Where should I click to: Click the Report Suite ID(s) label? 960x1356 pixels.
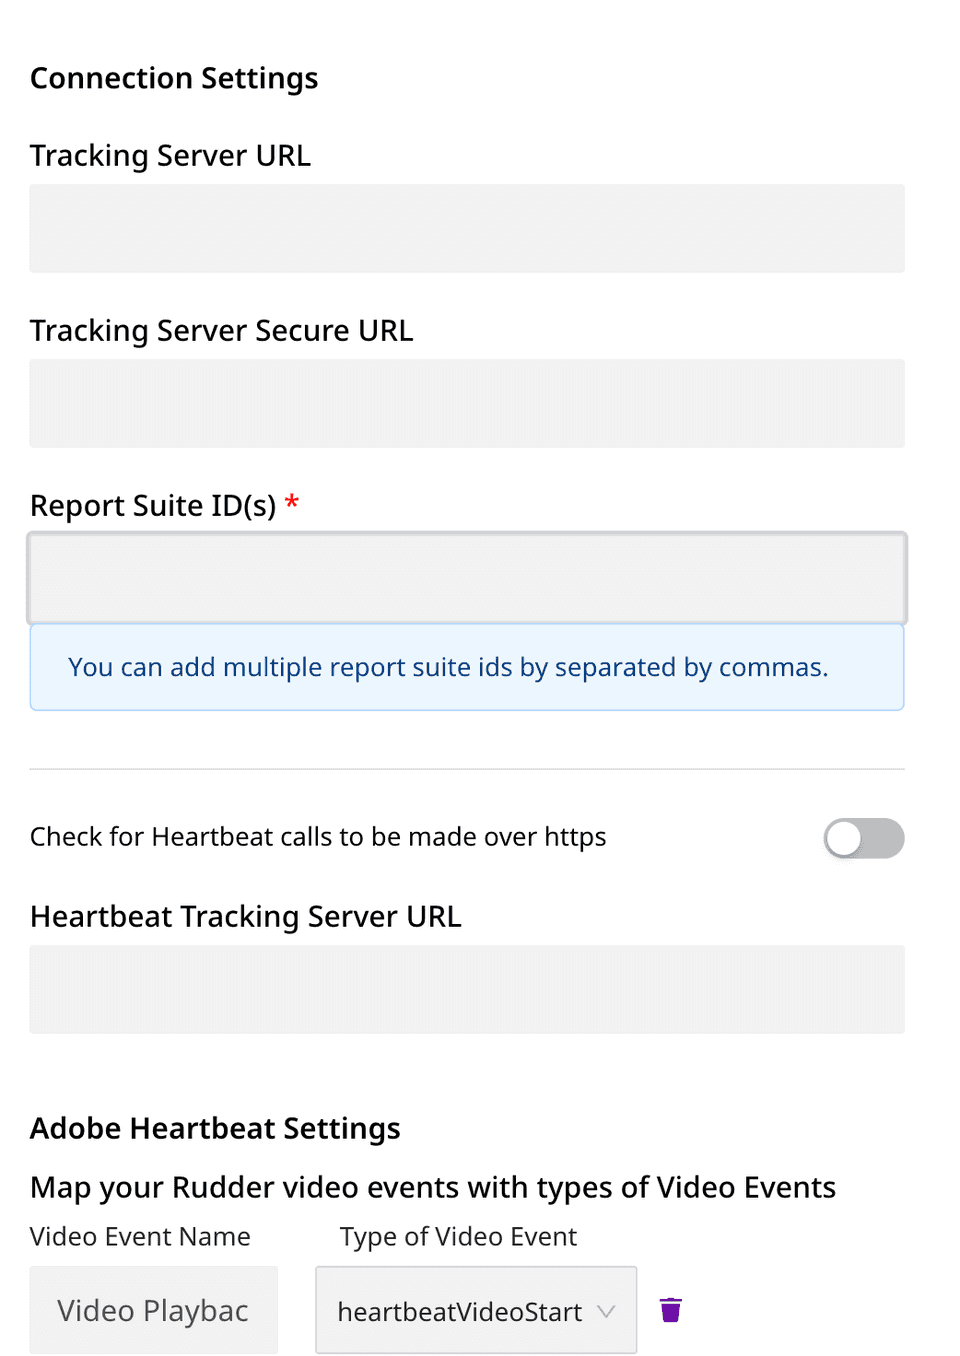pos(153,506)
